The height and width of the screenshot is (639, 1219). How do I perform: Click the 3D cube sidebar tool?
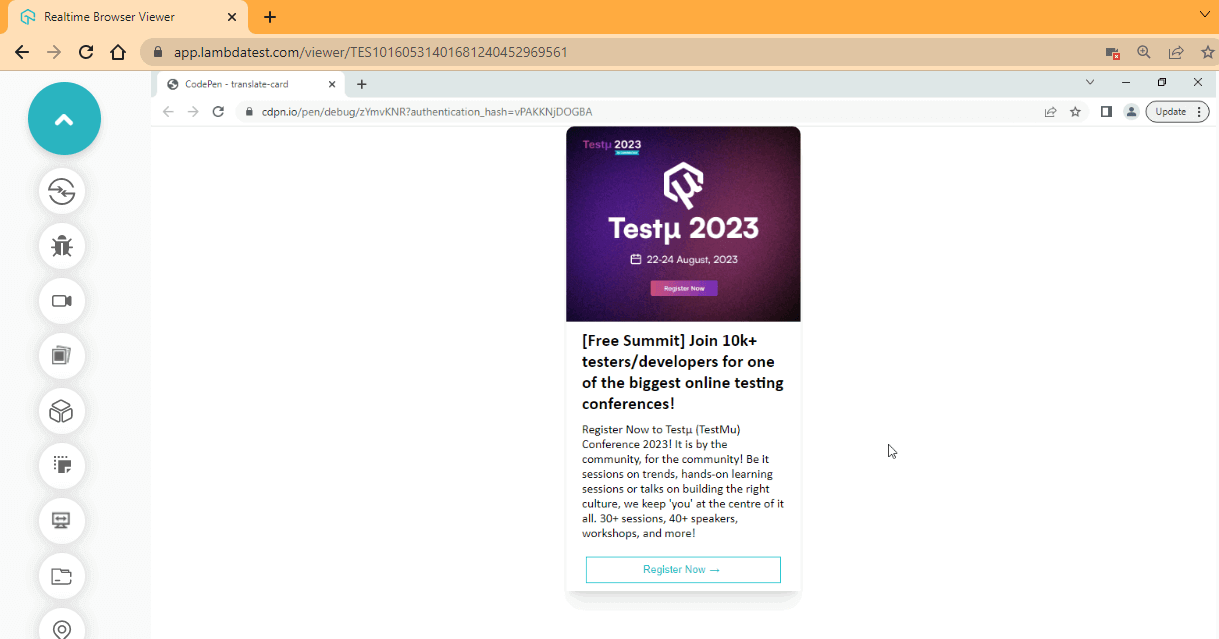pos(62,411)
